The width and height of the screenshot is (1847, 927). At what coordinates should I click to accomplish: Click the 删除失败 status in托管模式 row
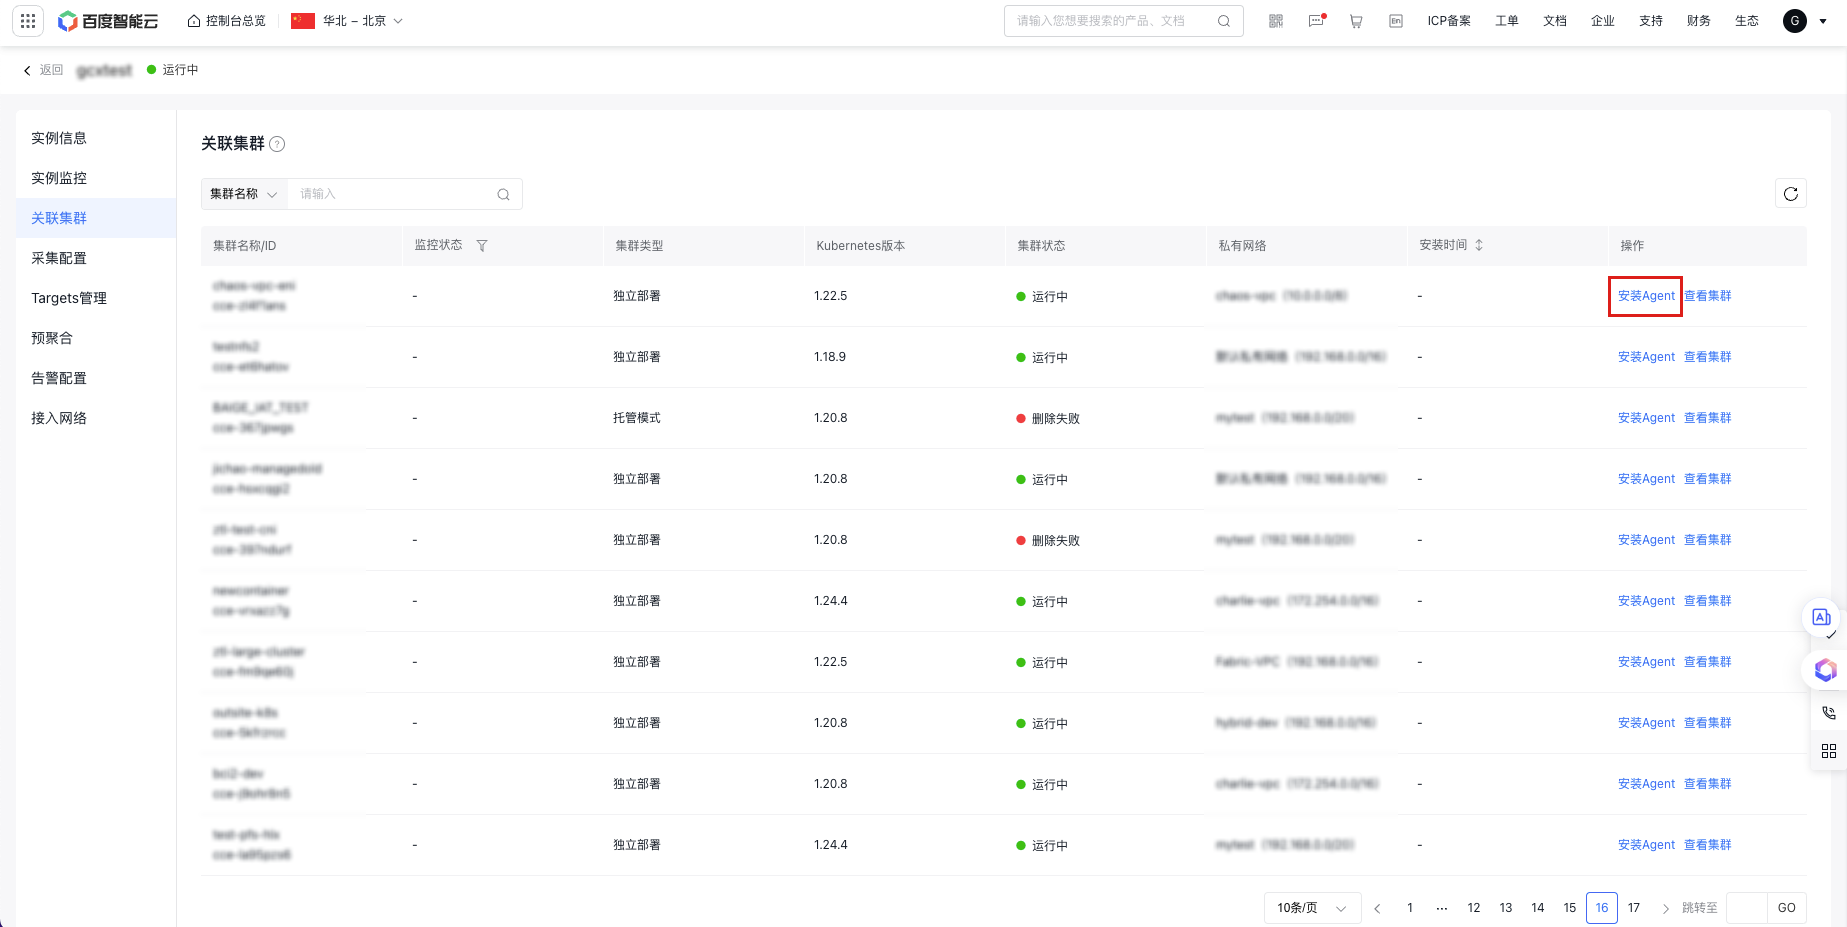point(1048,419)
